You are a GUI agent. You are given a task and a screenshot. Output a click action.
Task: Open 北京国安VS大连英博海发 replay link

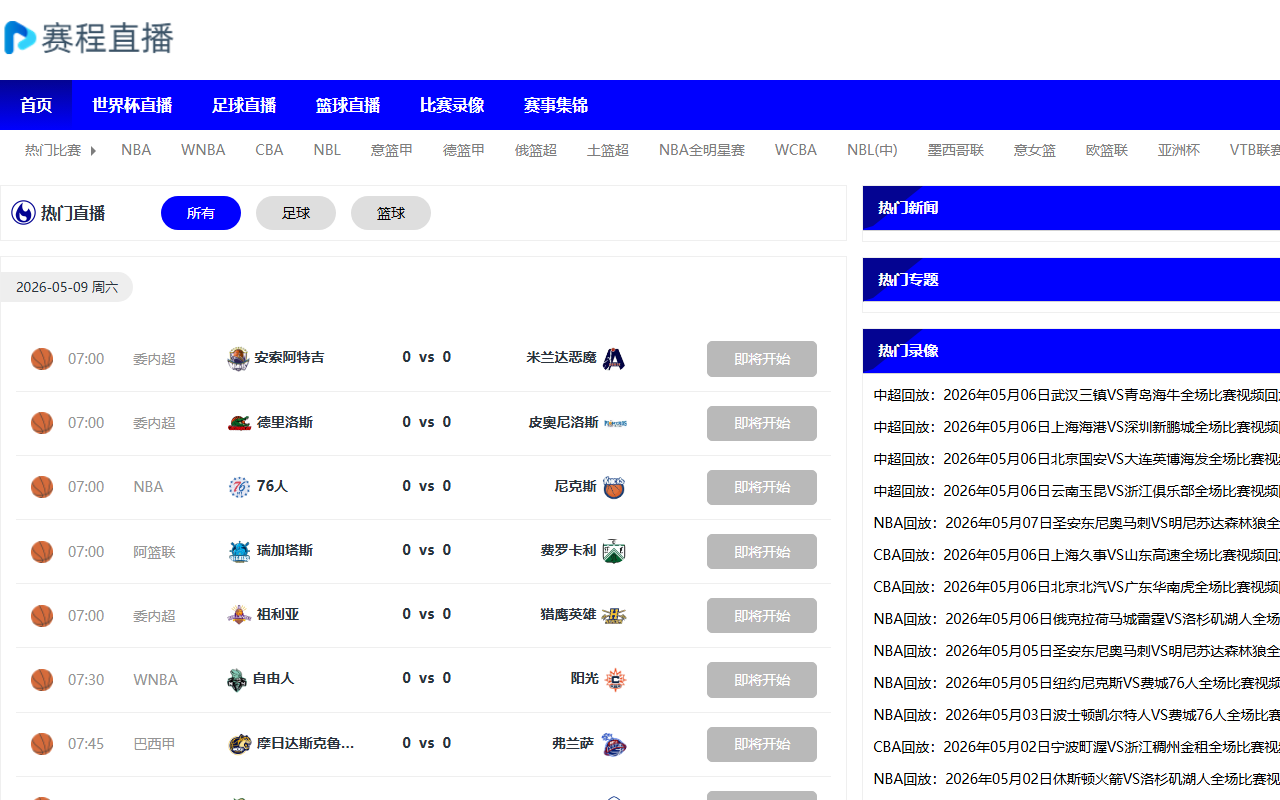tap(1076, 459)
